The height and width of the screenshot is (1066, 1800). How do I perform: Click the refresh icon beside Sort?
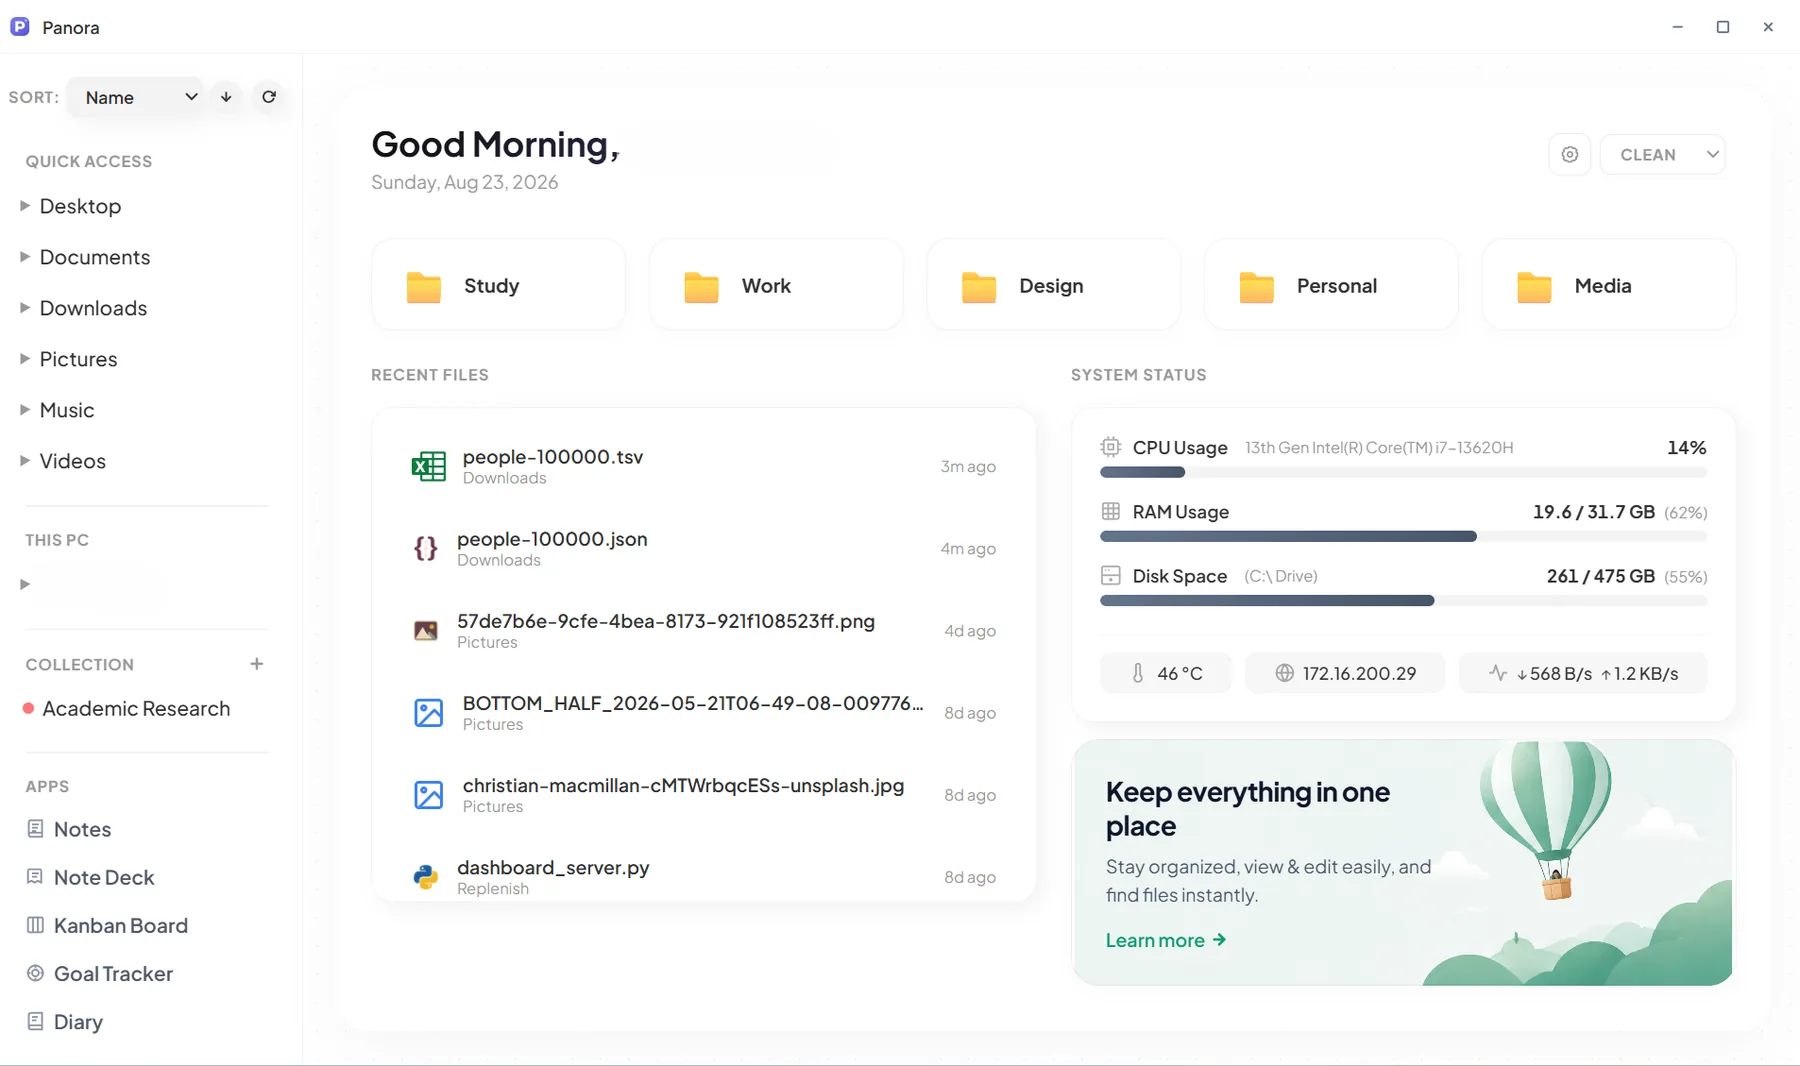tap(269, 97)
